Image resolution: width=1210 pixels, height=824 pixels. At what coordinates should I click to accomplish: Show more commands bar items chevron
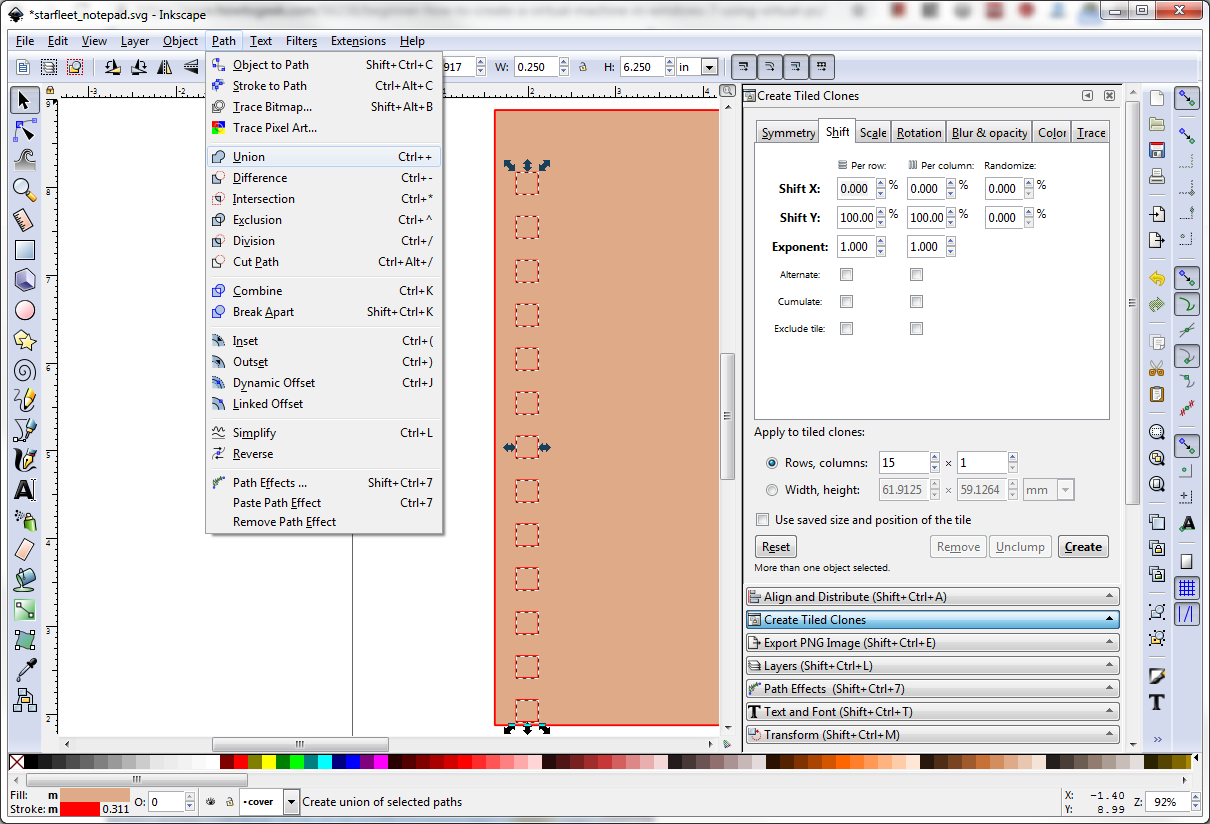[x=1157, y=740]
